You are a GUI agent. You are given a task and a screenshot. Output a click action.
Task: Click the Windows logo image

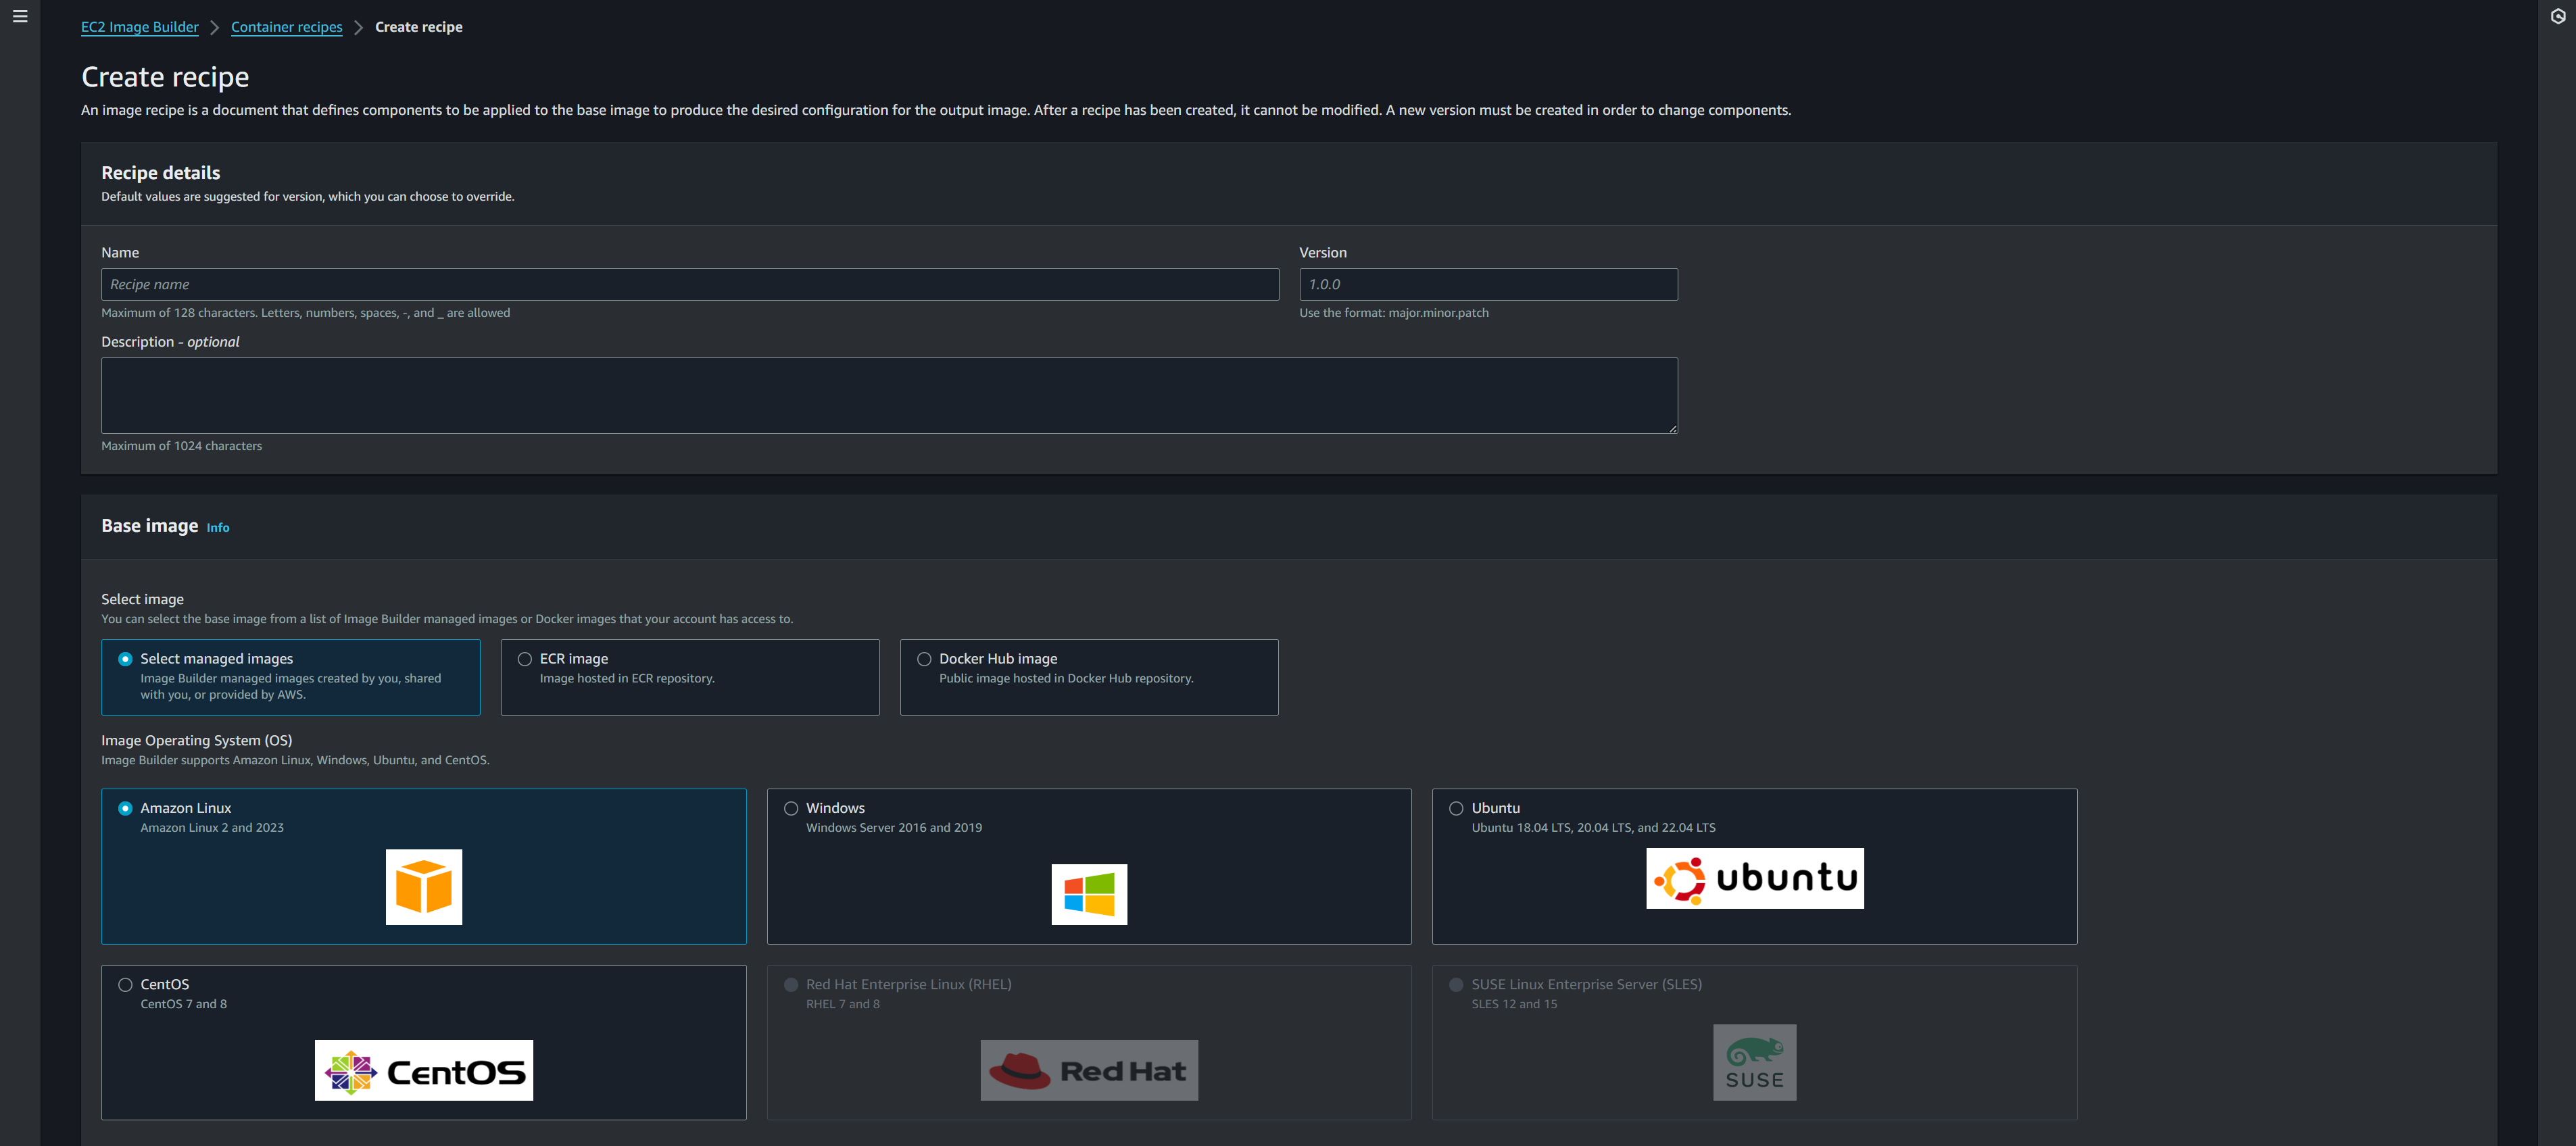1089,894
